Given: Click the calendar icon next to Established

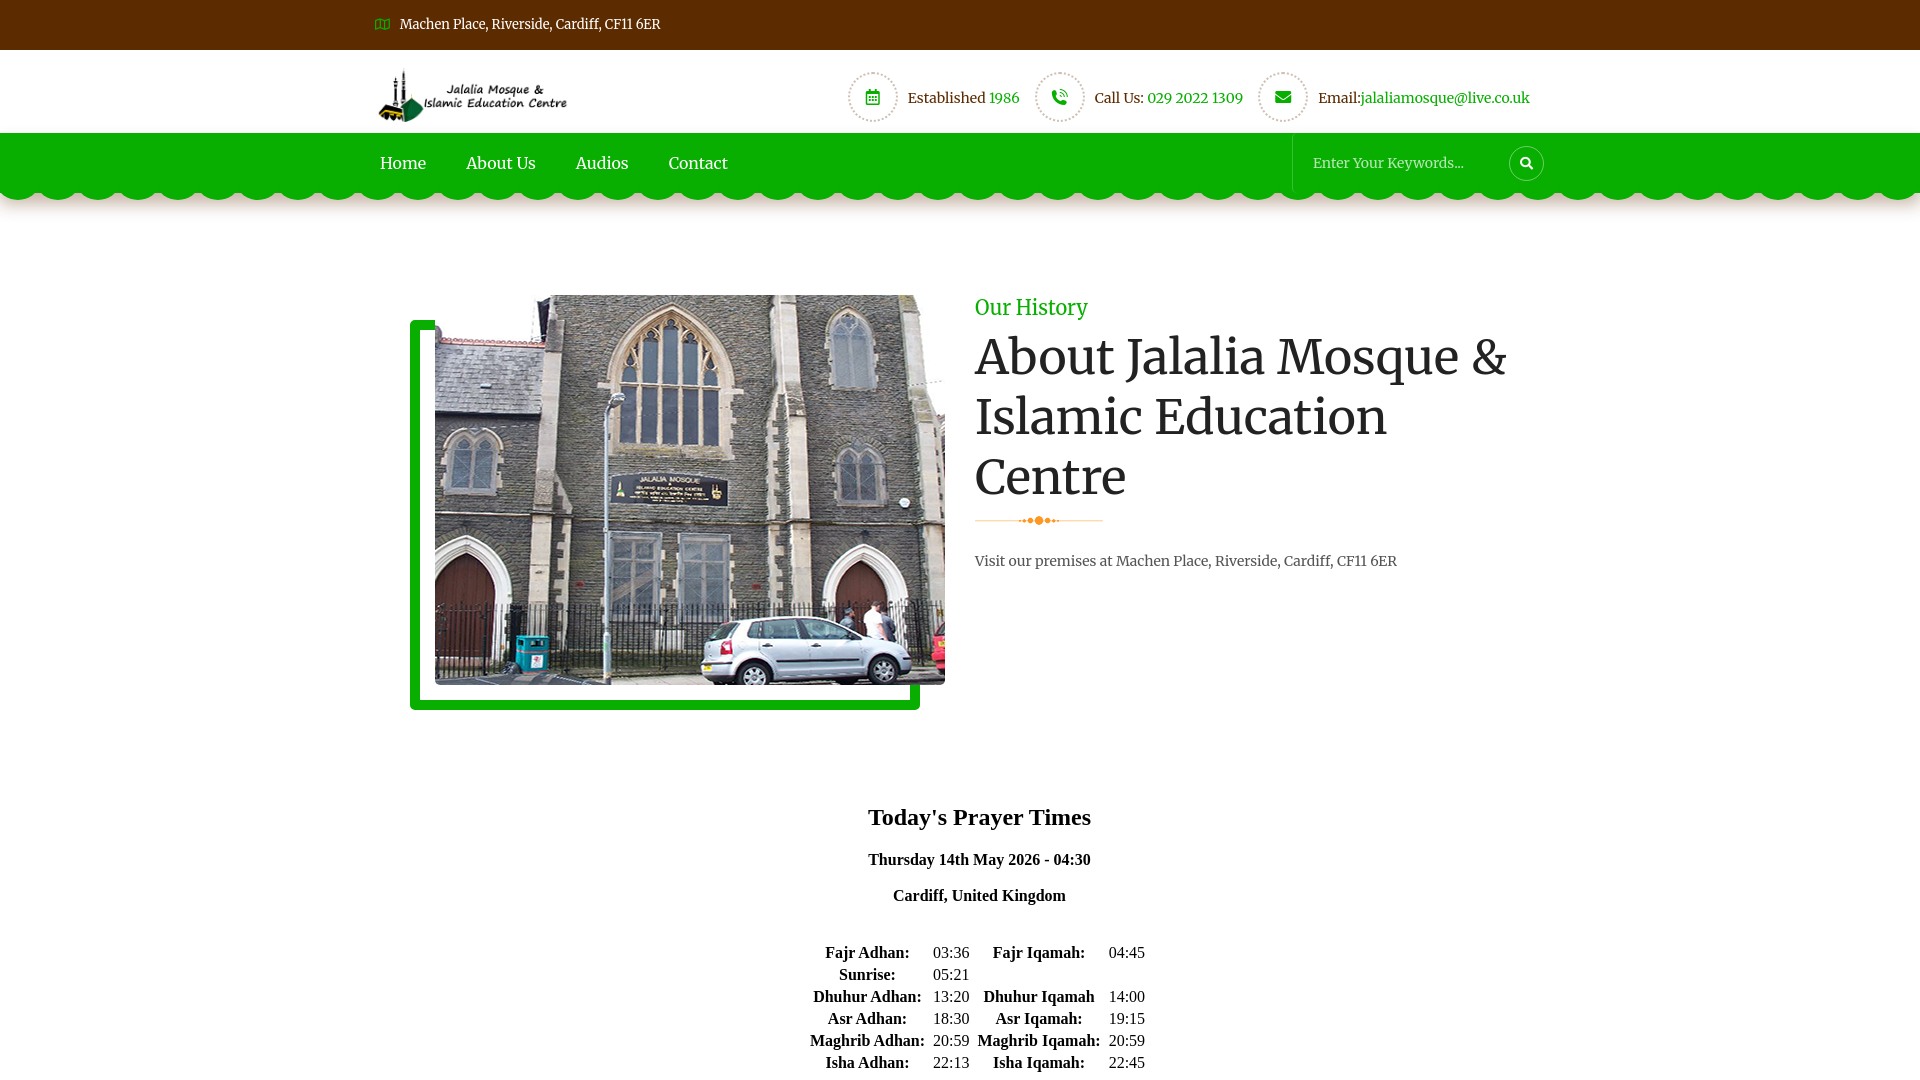Looking at the screenshot, I should 873,97.
